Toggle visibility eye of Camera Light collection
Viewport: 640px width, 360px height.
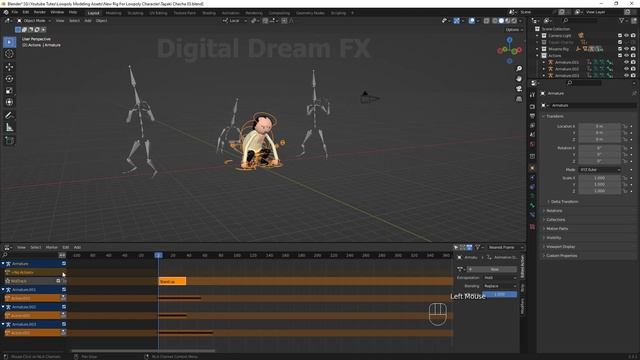tap(627, 36)
